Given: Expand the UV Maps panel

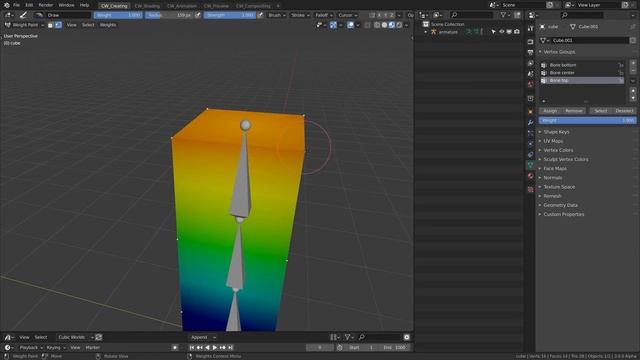Looking at the screenshot, I should click(553, 141).
